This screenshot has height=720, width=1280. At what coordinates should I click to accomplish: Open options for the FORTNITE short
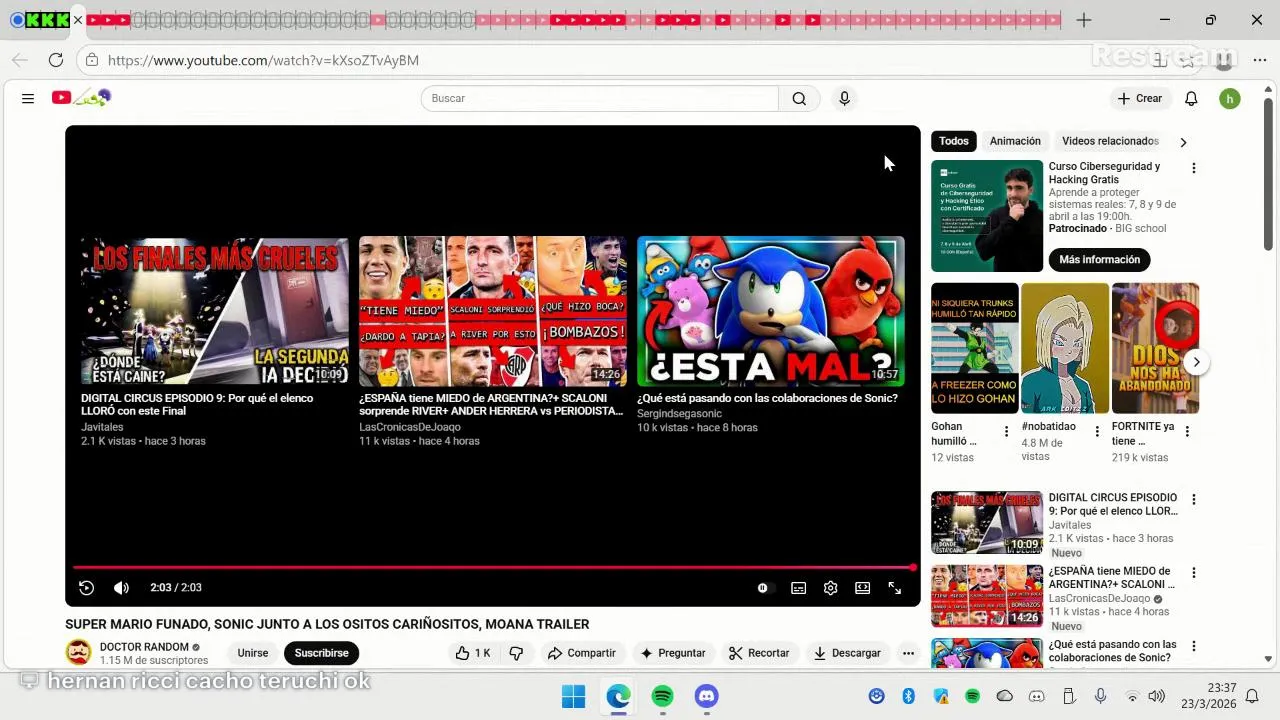1187,431
